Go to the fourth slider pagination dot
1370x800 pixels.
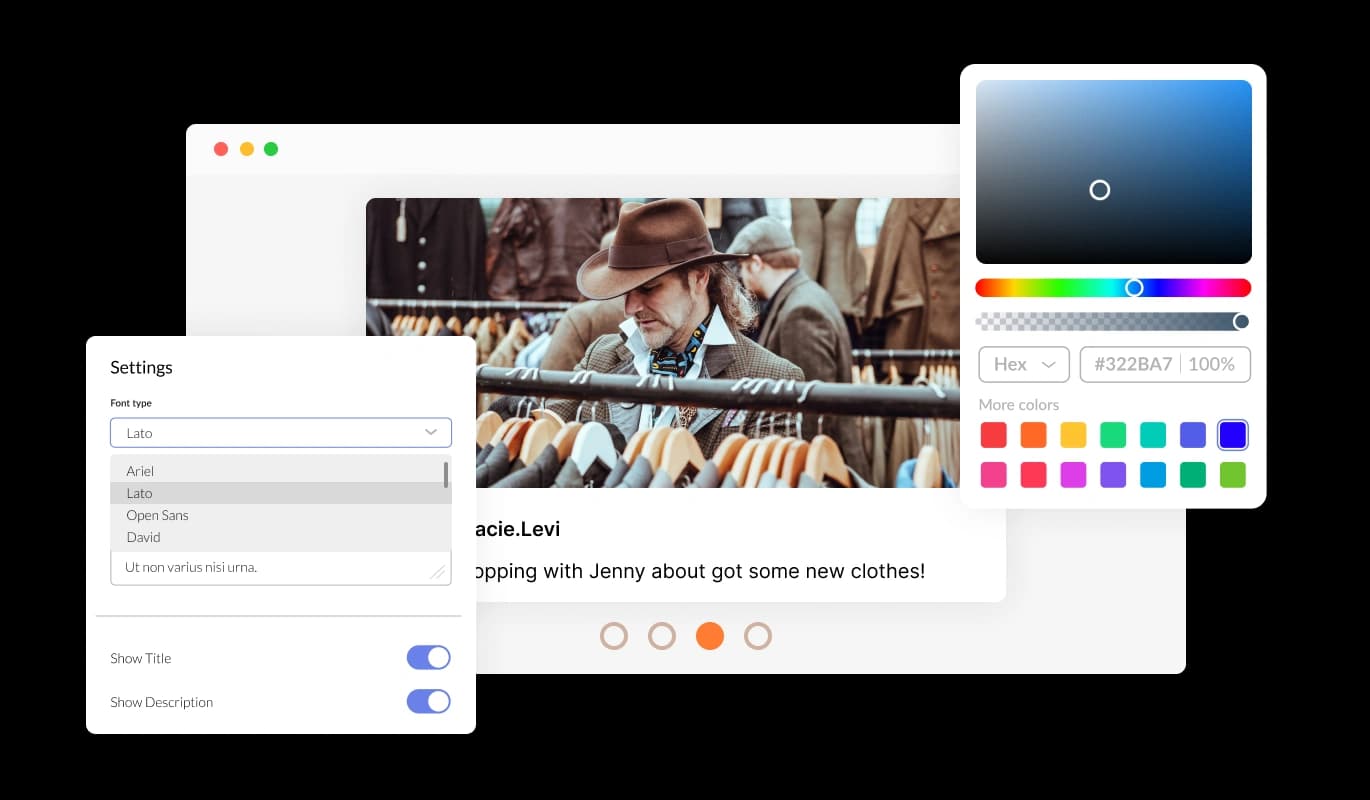(758, 636)
